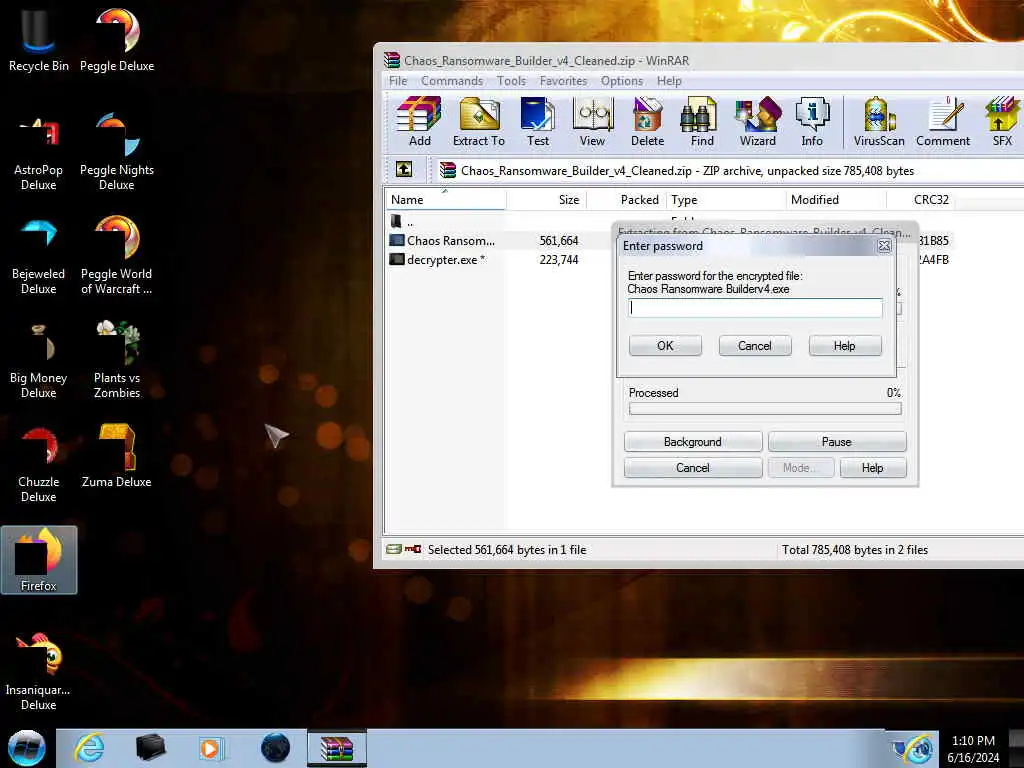The image size is (1024, 768).
Task: Click the Comment toolbar icon
Action: pos(943,121)
